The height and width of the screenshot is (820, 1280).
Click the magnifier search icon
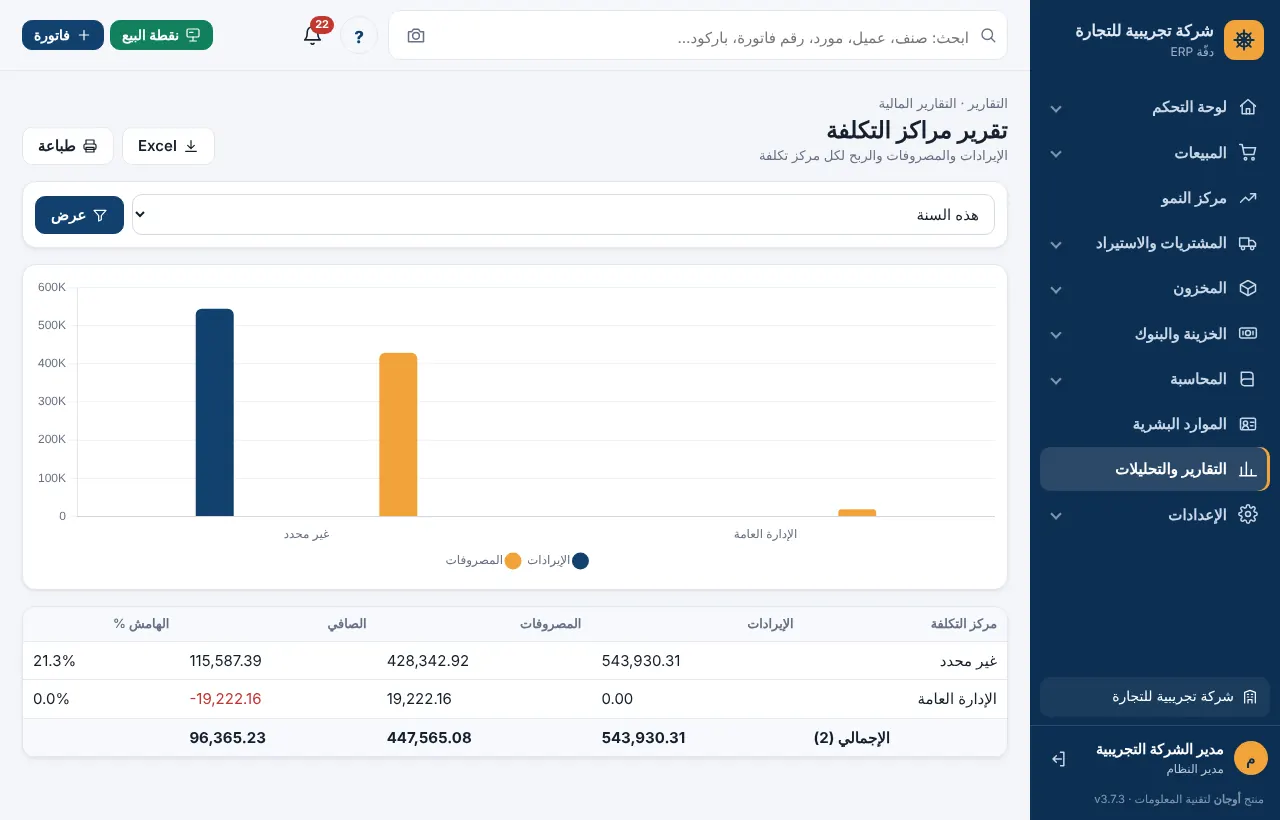point(988,35)
